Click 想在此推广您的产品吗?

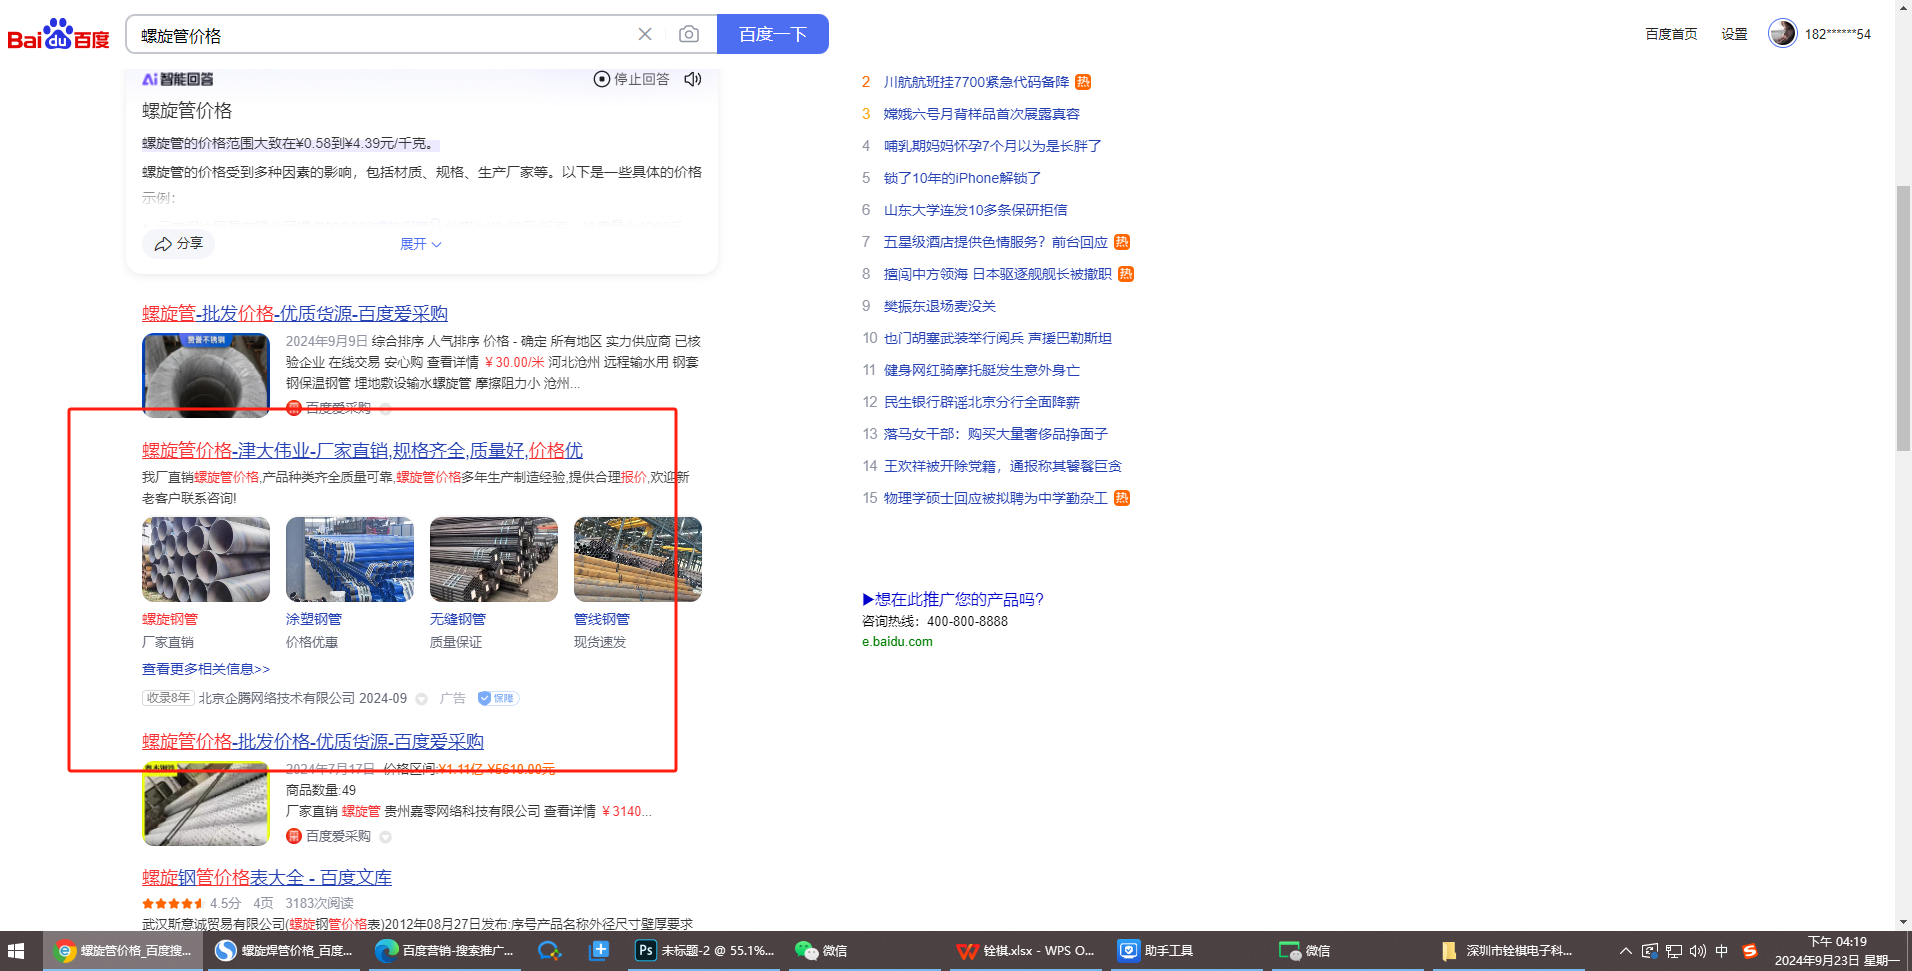coord(953,599)
